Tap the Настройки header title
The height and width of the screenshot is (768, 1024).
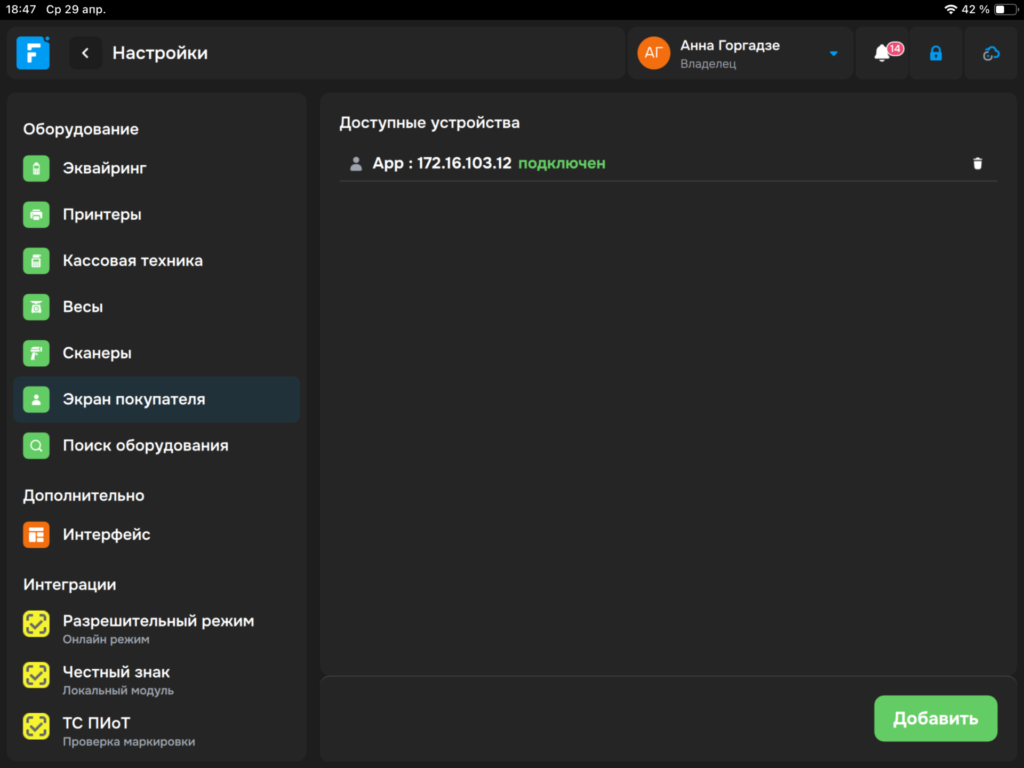tap(160, 53)
